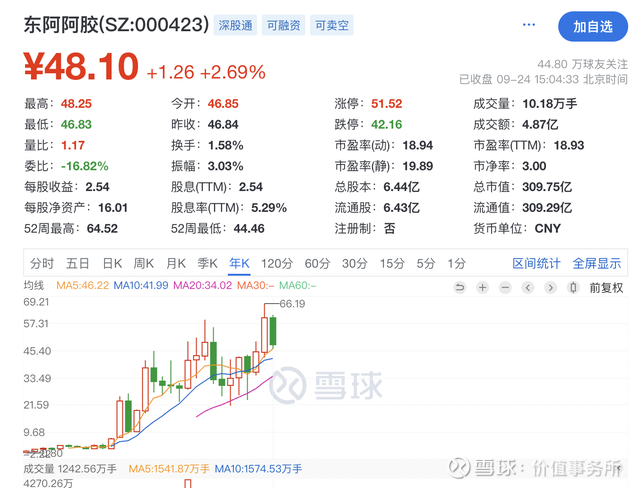Select the 可融资 tag
This screenshot has width=640, height=488.
pyautogui.click(x=284, y=25)
